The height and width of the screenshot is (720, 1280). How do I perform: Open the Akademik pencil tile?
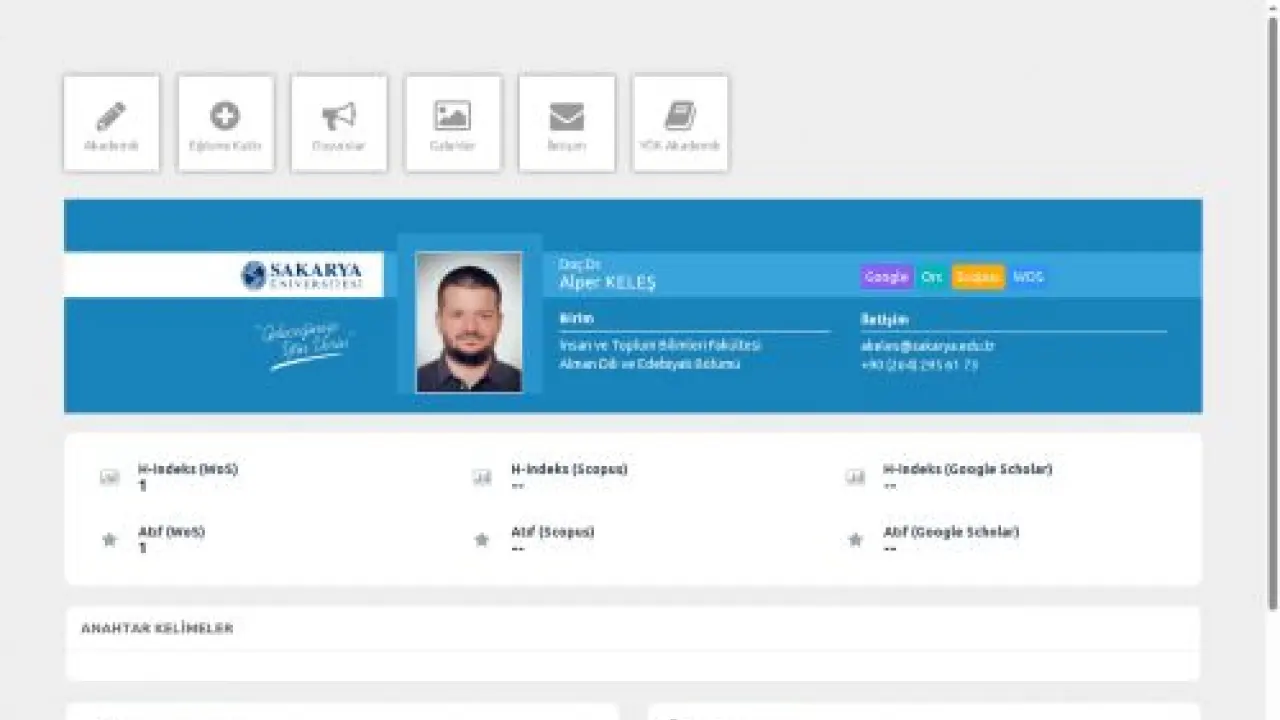click(111, 123)
